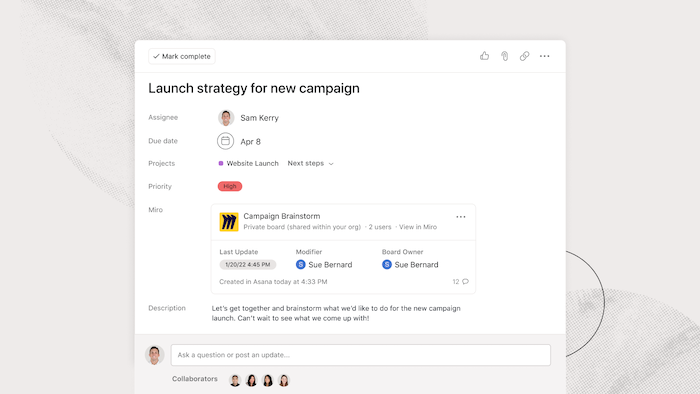This screenshot has width=700, height=394.
Task: Copy task link via chain icon
Action: tap(525, 56)
